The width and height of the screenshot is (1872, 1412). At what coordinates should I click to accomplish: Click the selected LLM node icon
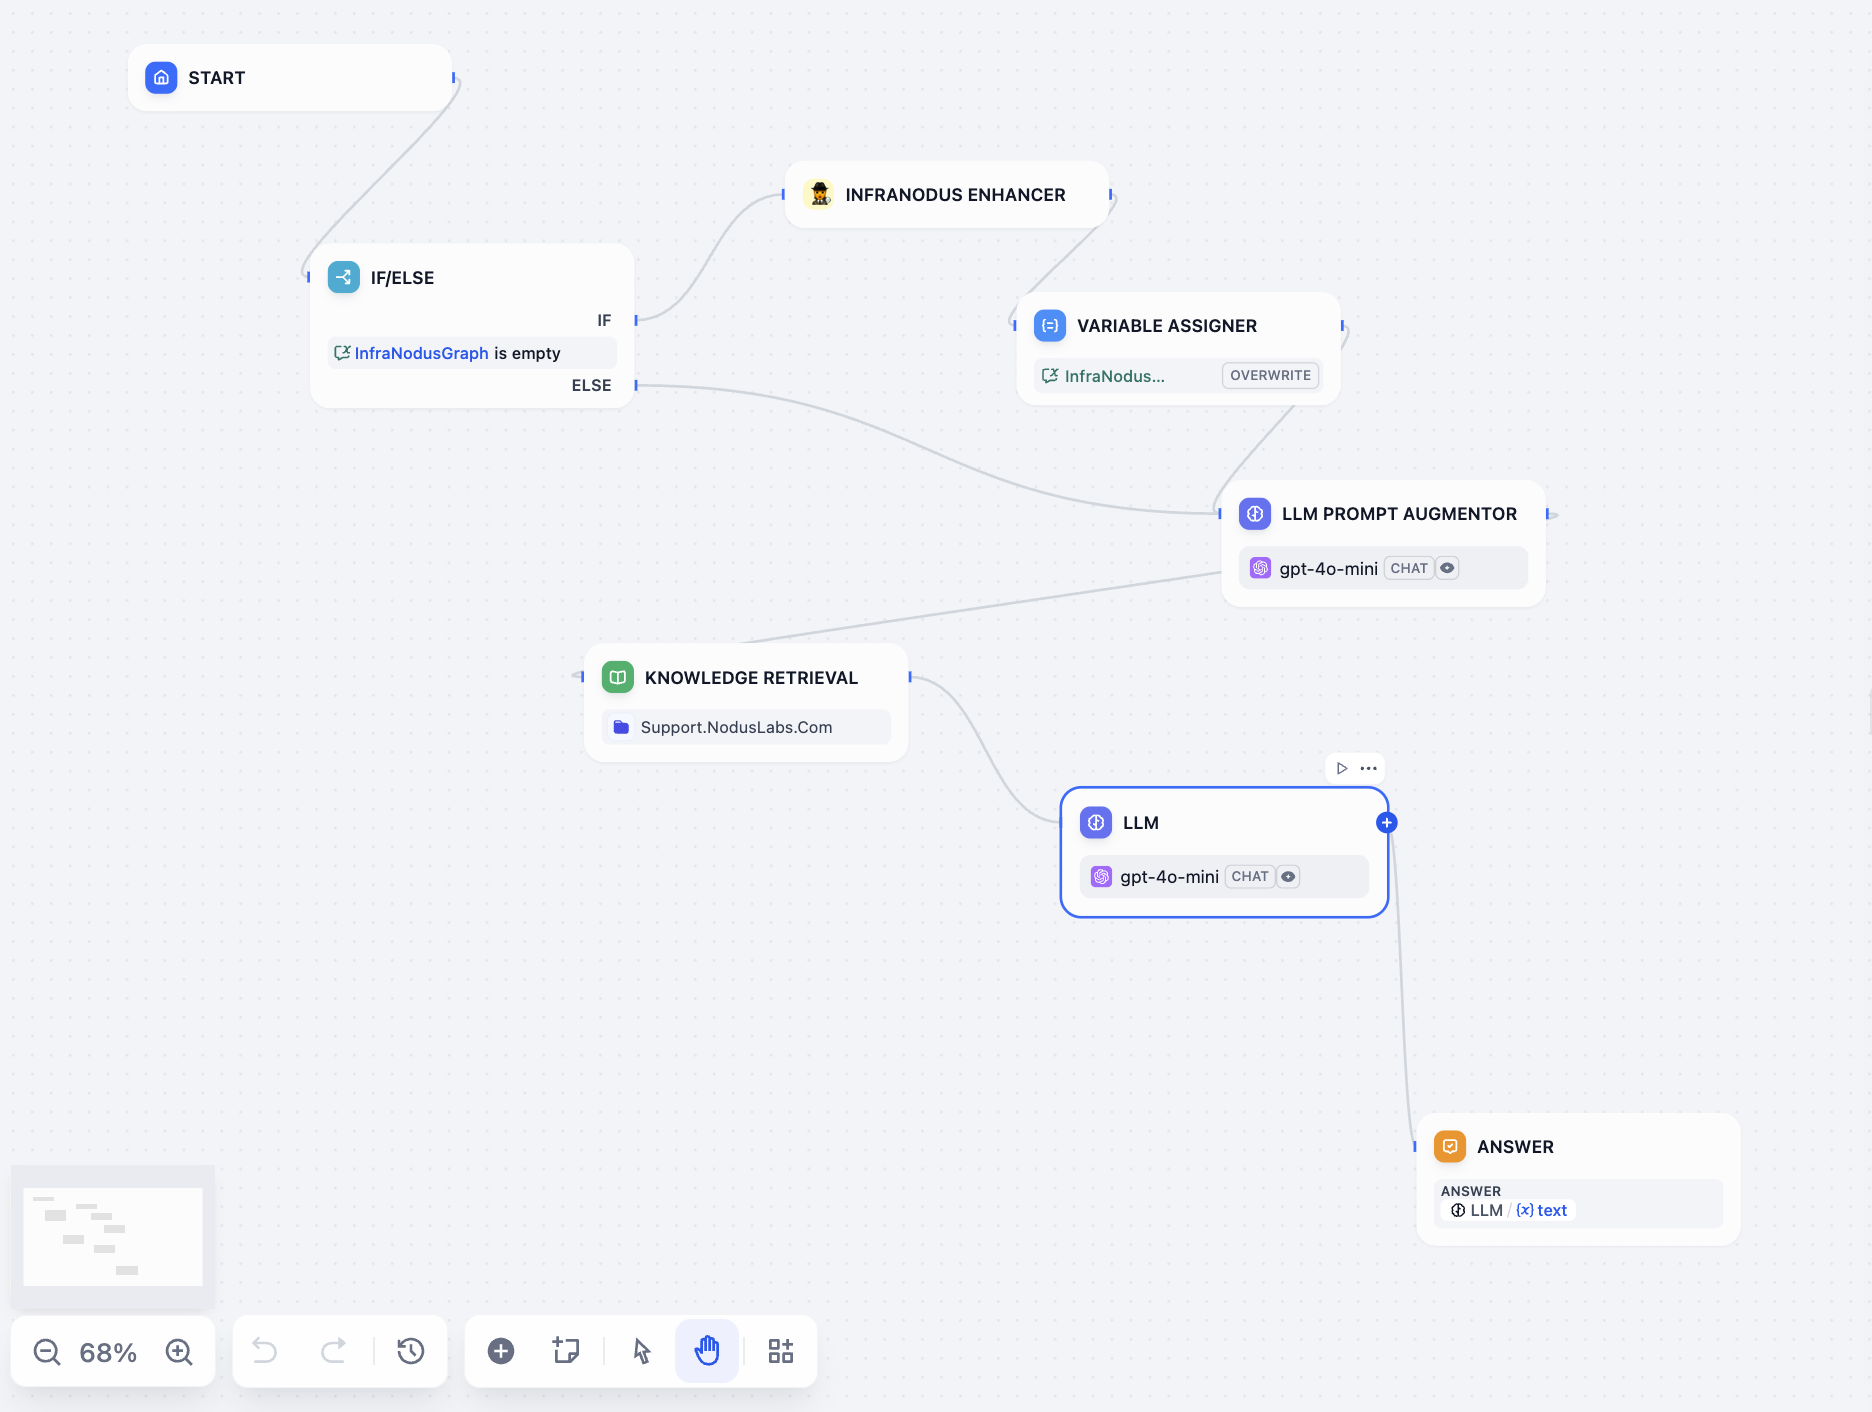coord(1096,822)
